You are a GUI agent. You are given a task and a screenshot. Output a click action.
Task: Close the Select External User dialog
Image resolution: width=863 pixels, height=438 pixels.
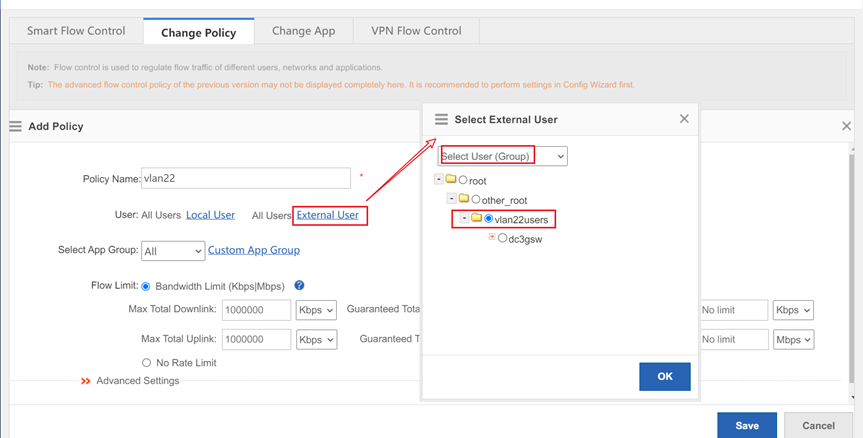click(684, 119)
